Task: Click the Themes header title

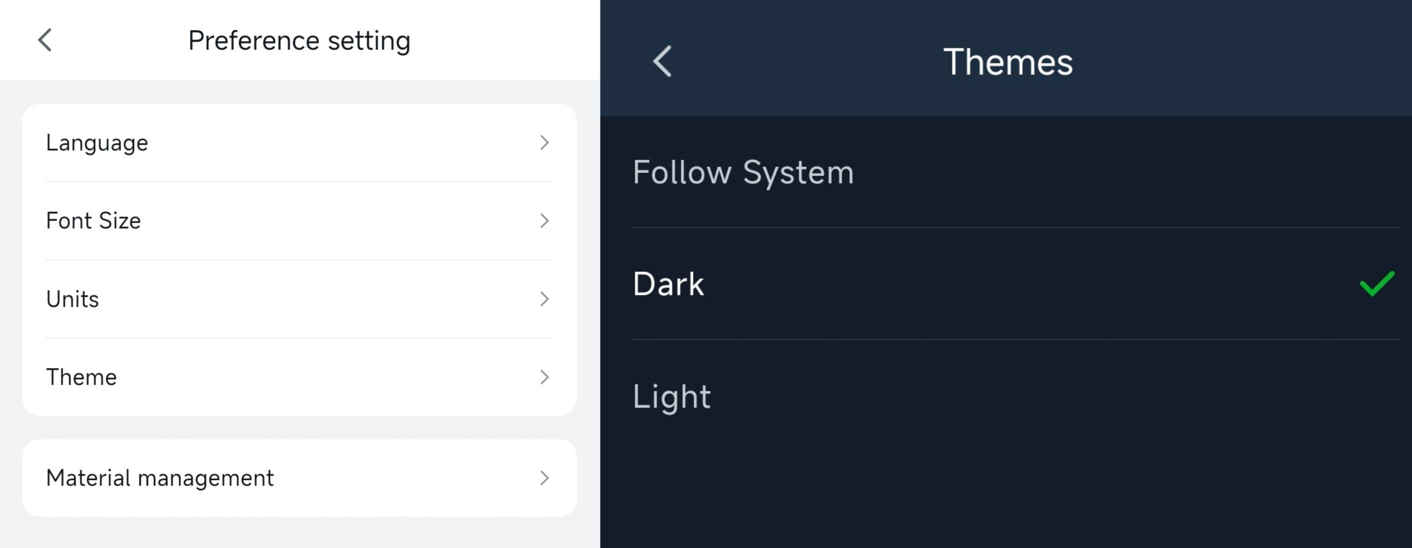Action: coord(1007,62)
